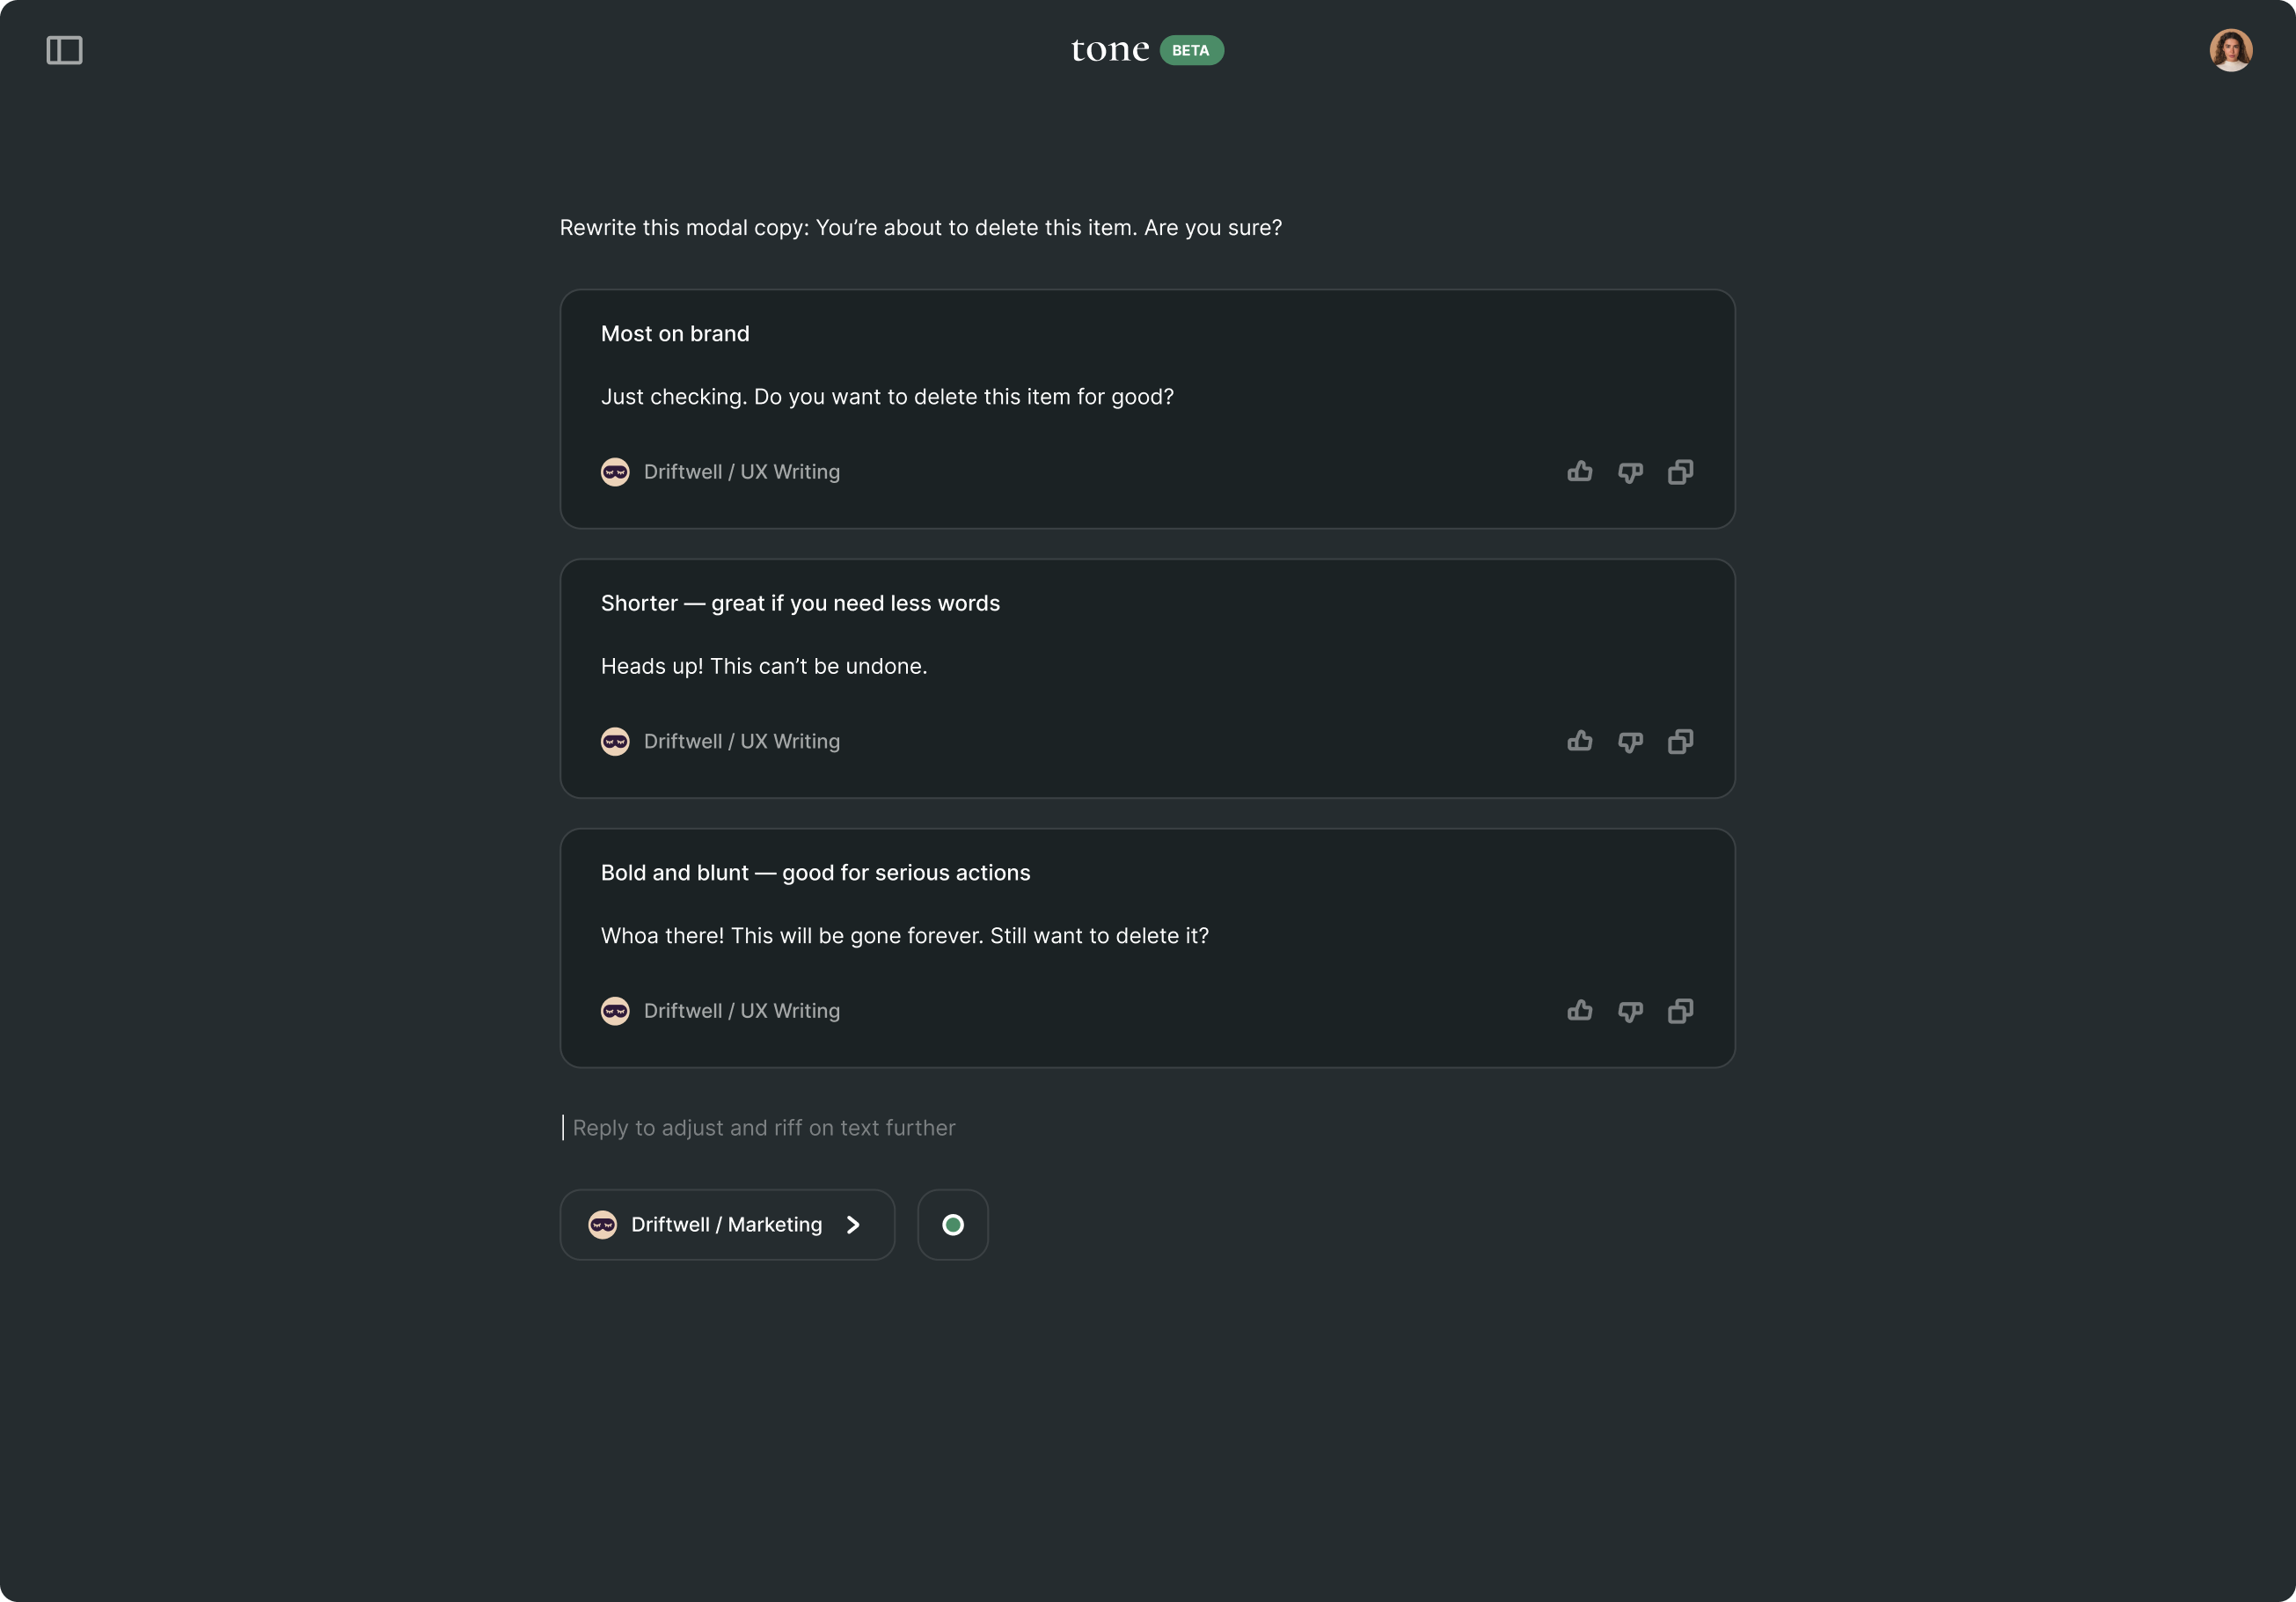Thumbs down the 'Whoa there!' suggestion
Image resolution: width=2296 pixels, height=1602 pixels.
coord(1630,1011)
